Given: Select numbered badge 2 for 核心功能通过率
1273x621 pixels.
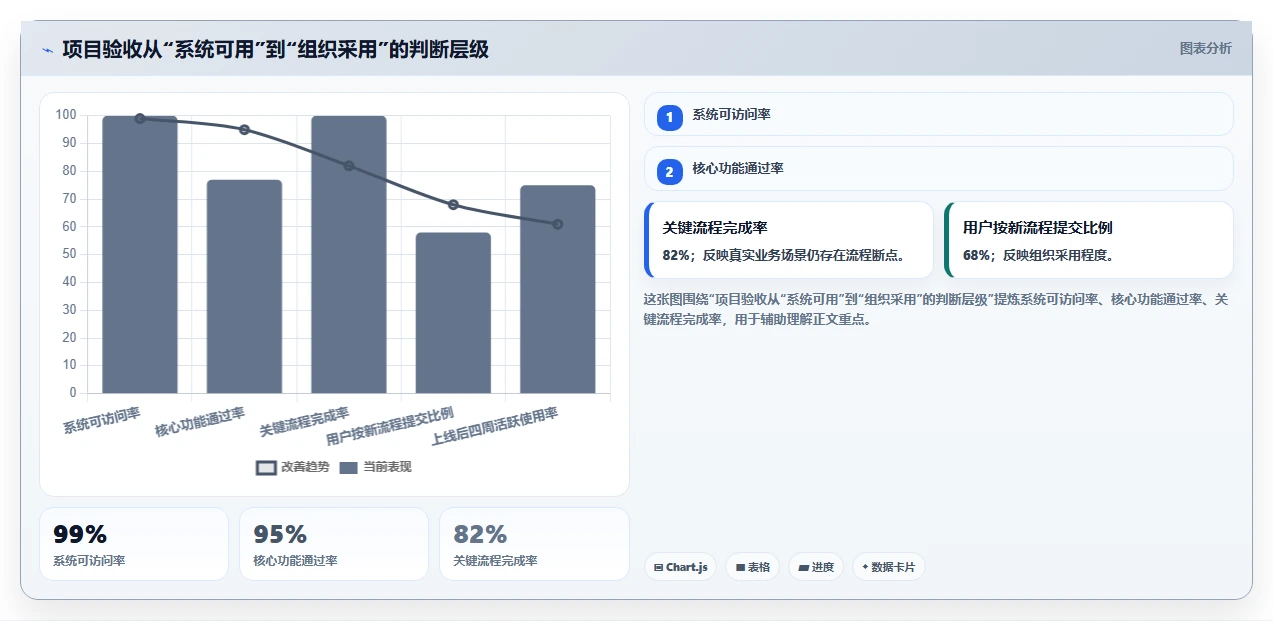Looking at the screenshot, I should click(x=670, y=171).
